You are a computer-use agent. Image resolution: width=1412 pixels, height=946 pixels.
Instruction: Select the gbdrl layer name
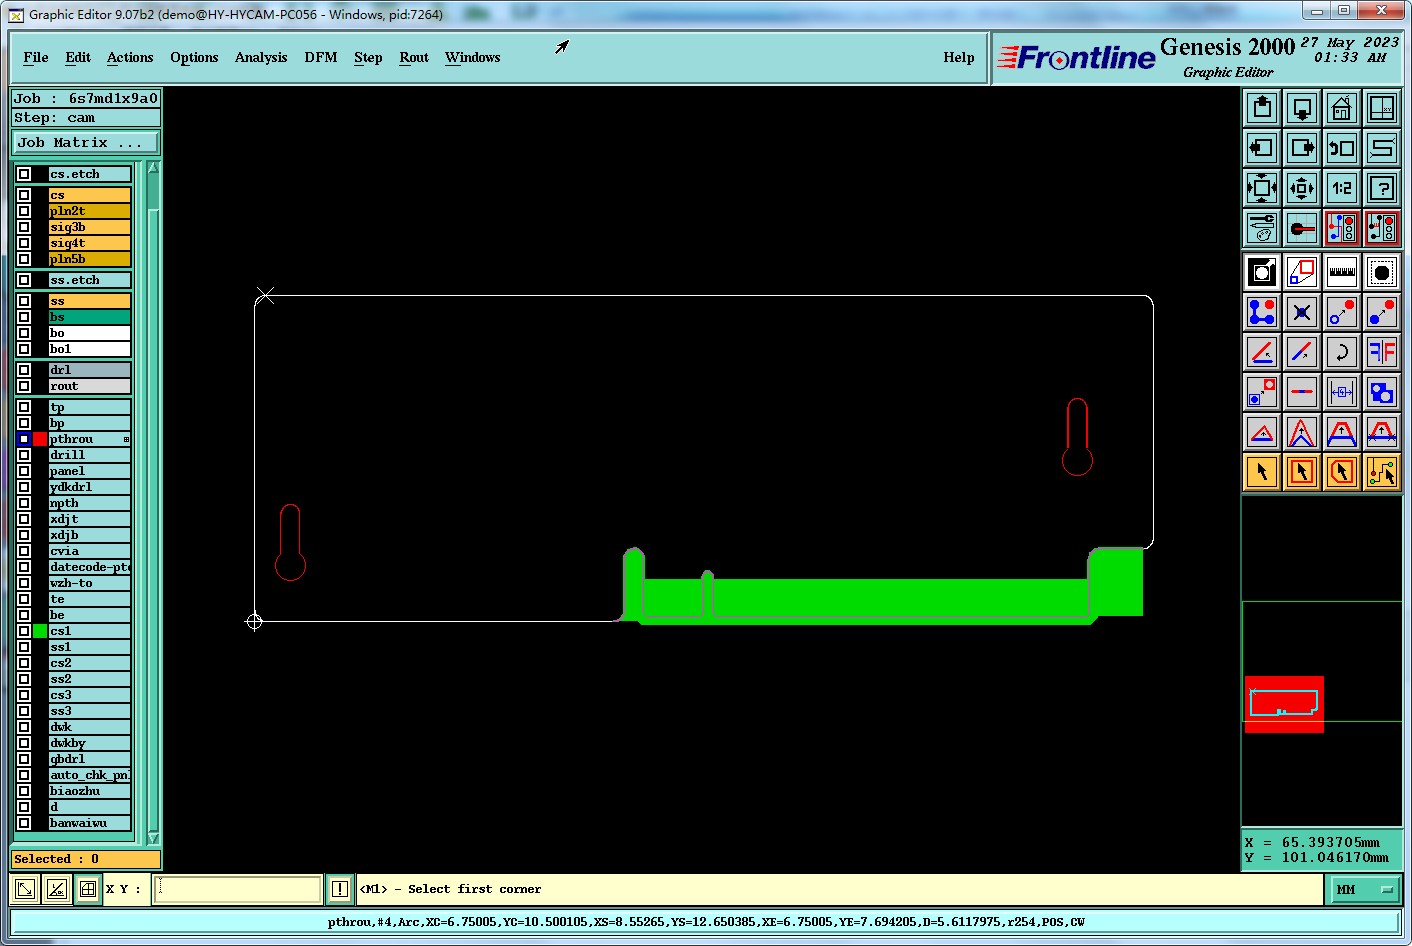(90, 759)
